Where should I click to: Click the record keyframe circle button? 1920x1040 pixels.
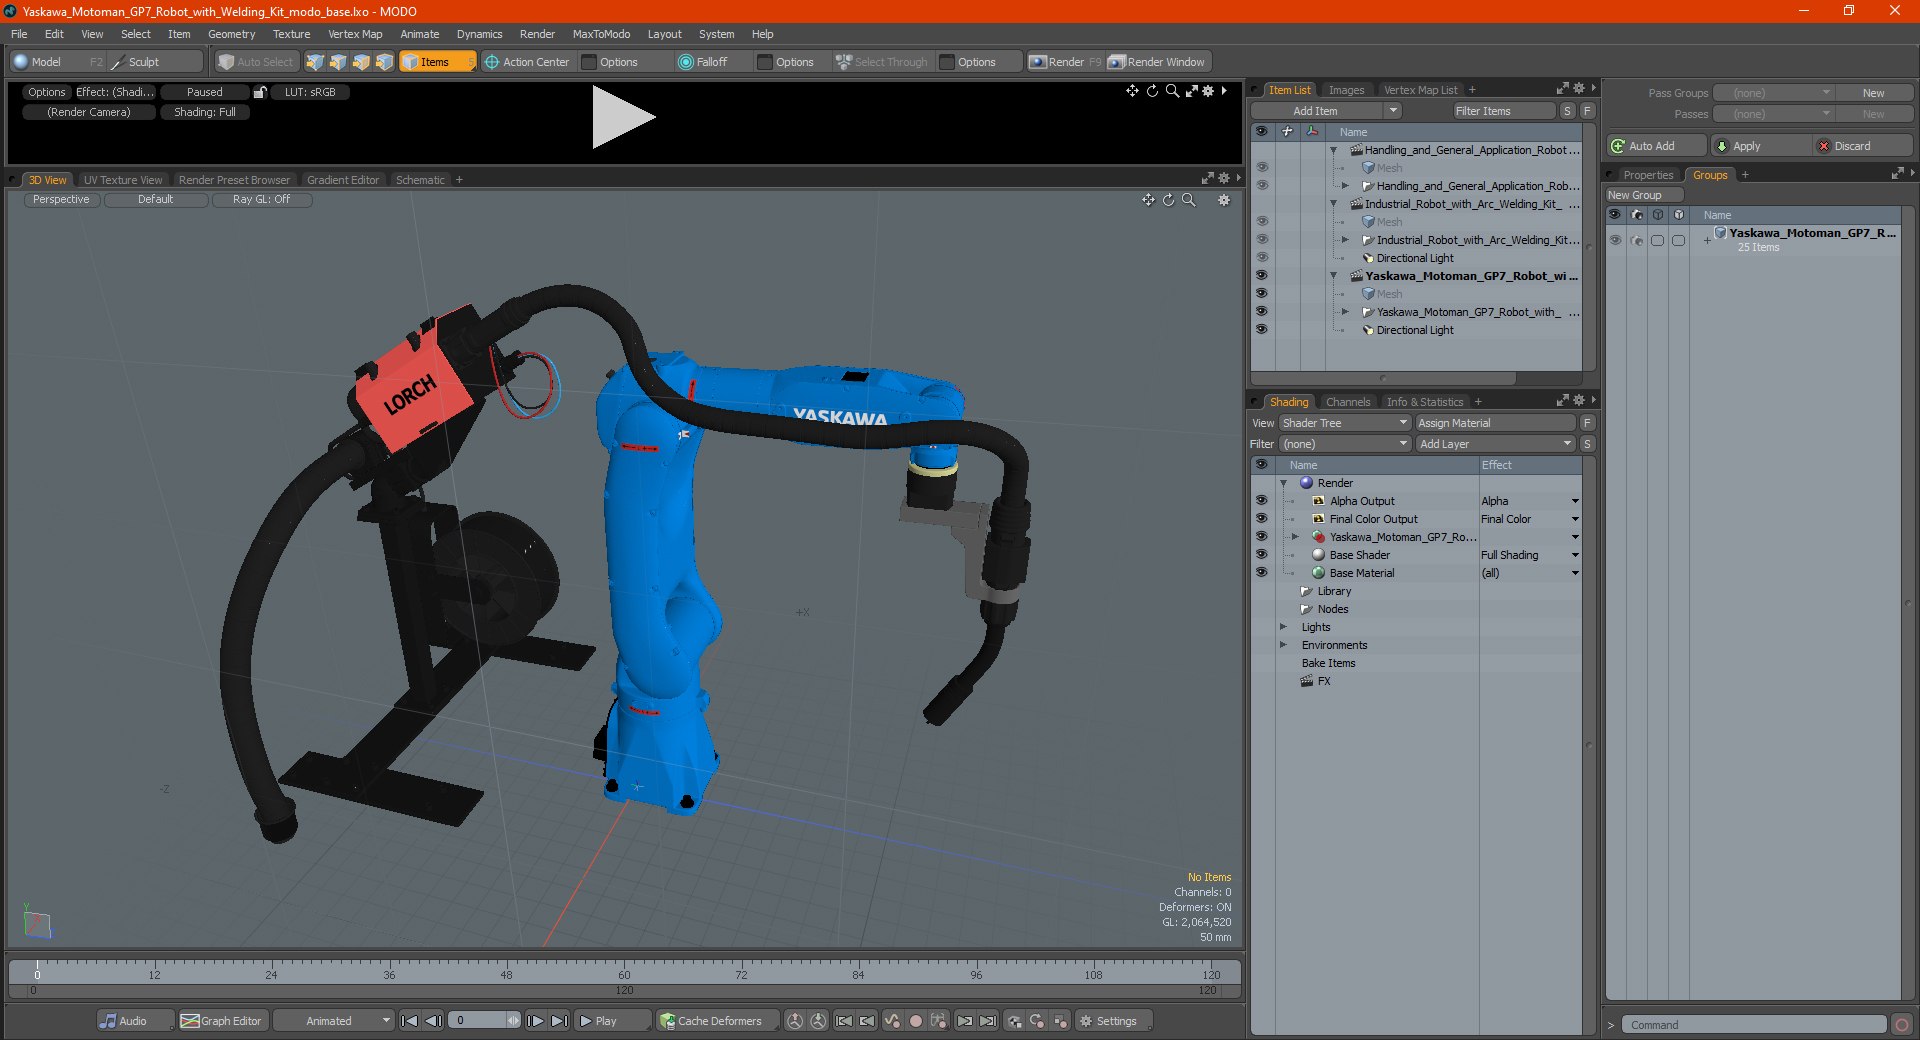coord(915,1021)
